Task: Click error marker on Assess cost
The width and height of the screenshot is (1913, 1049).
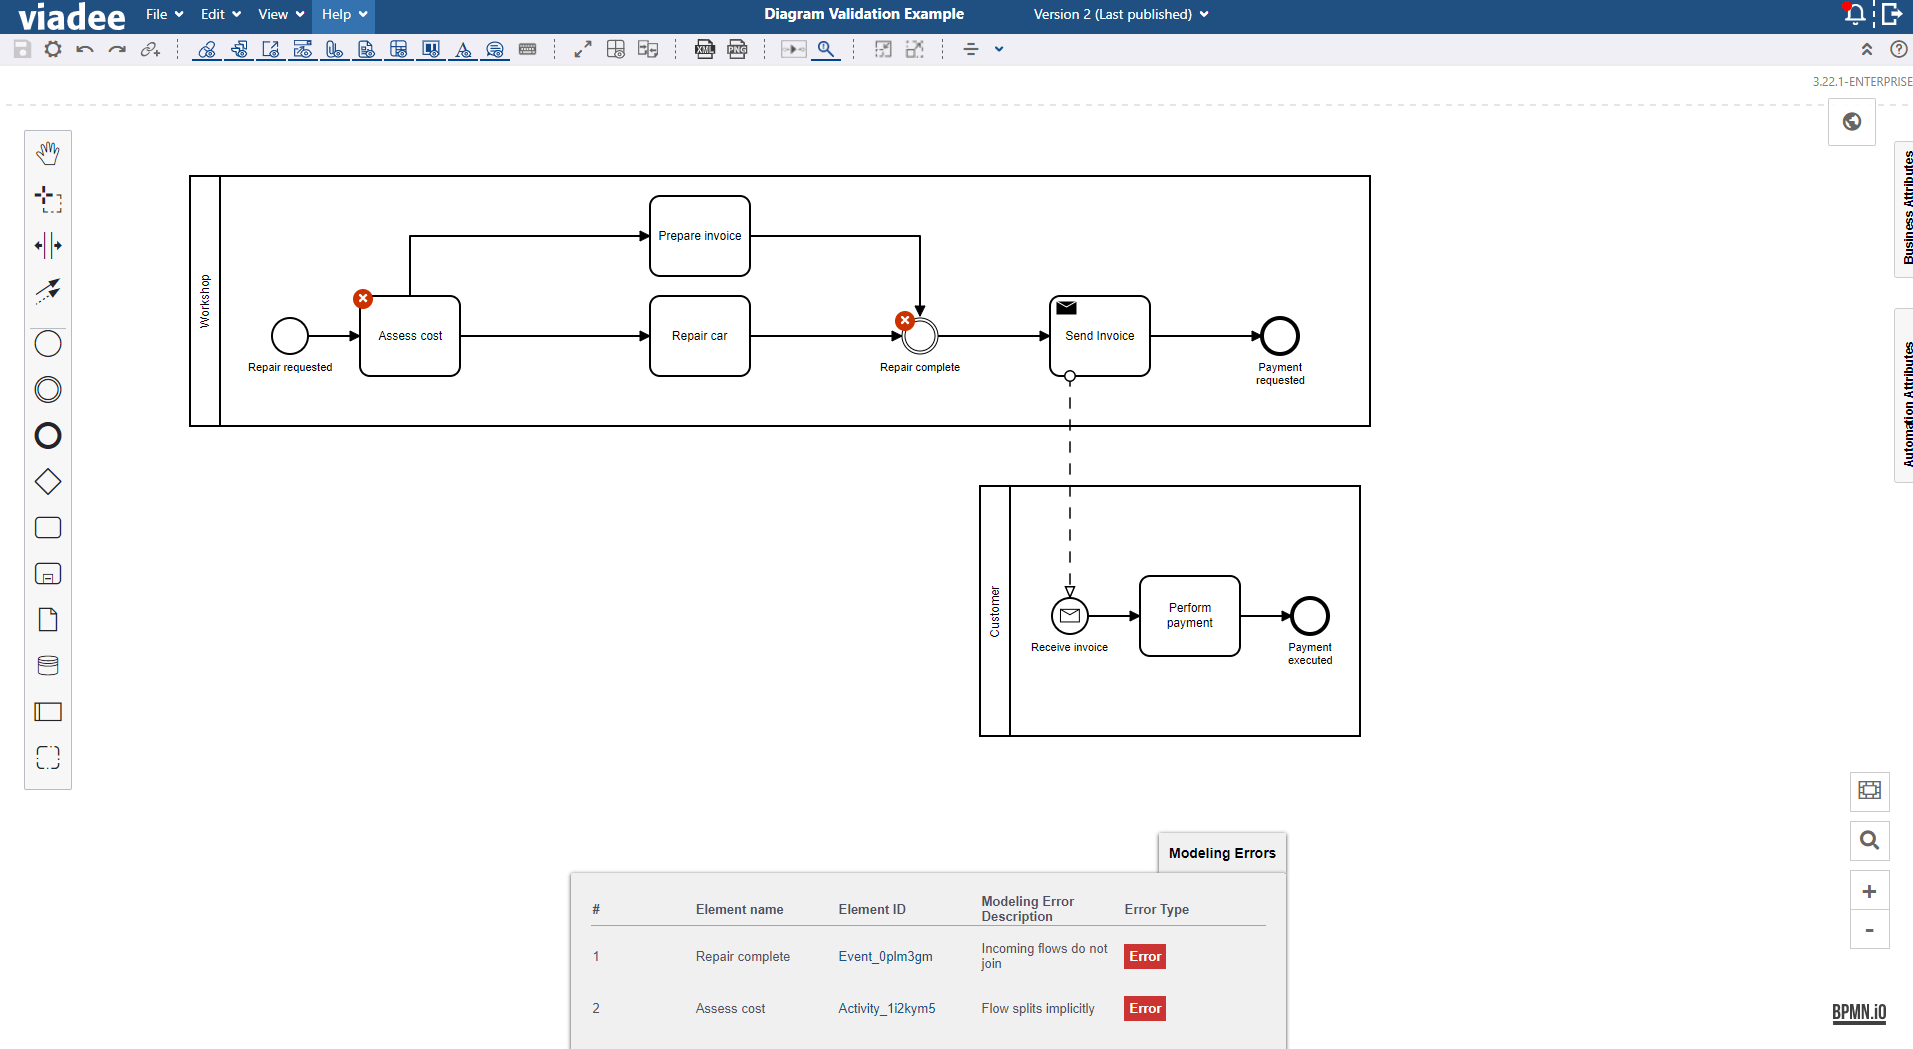Action: 363,299
